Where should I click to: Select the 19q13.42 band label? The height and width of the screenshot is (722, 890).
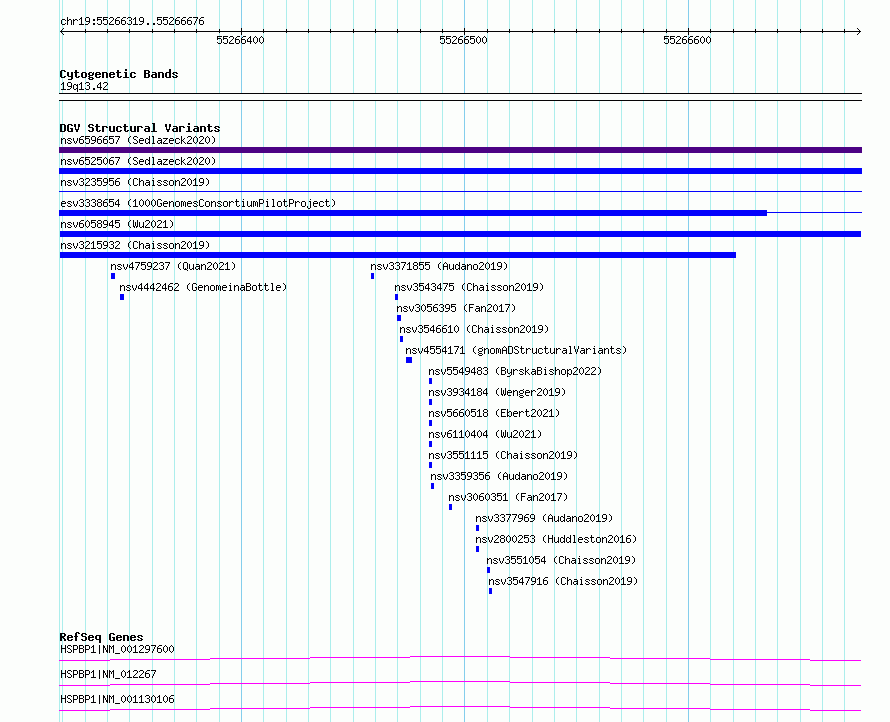pos(84,86)
